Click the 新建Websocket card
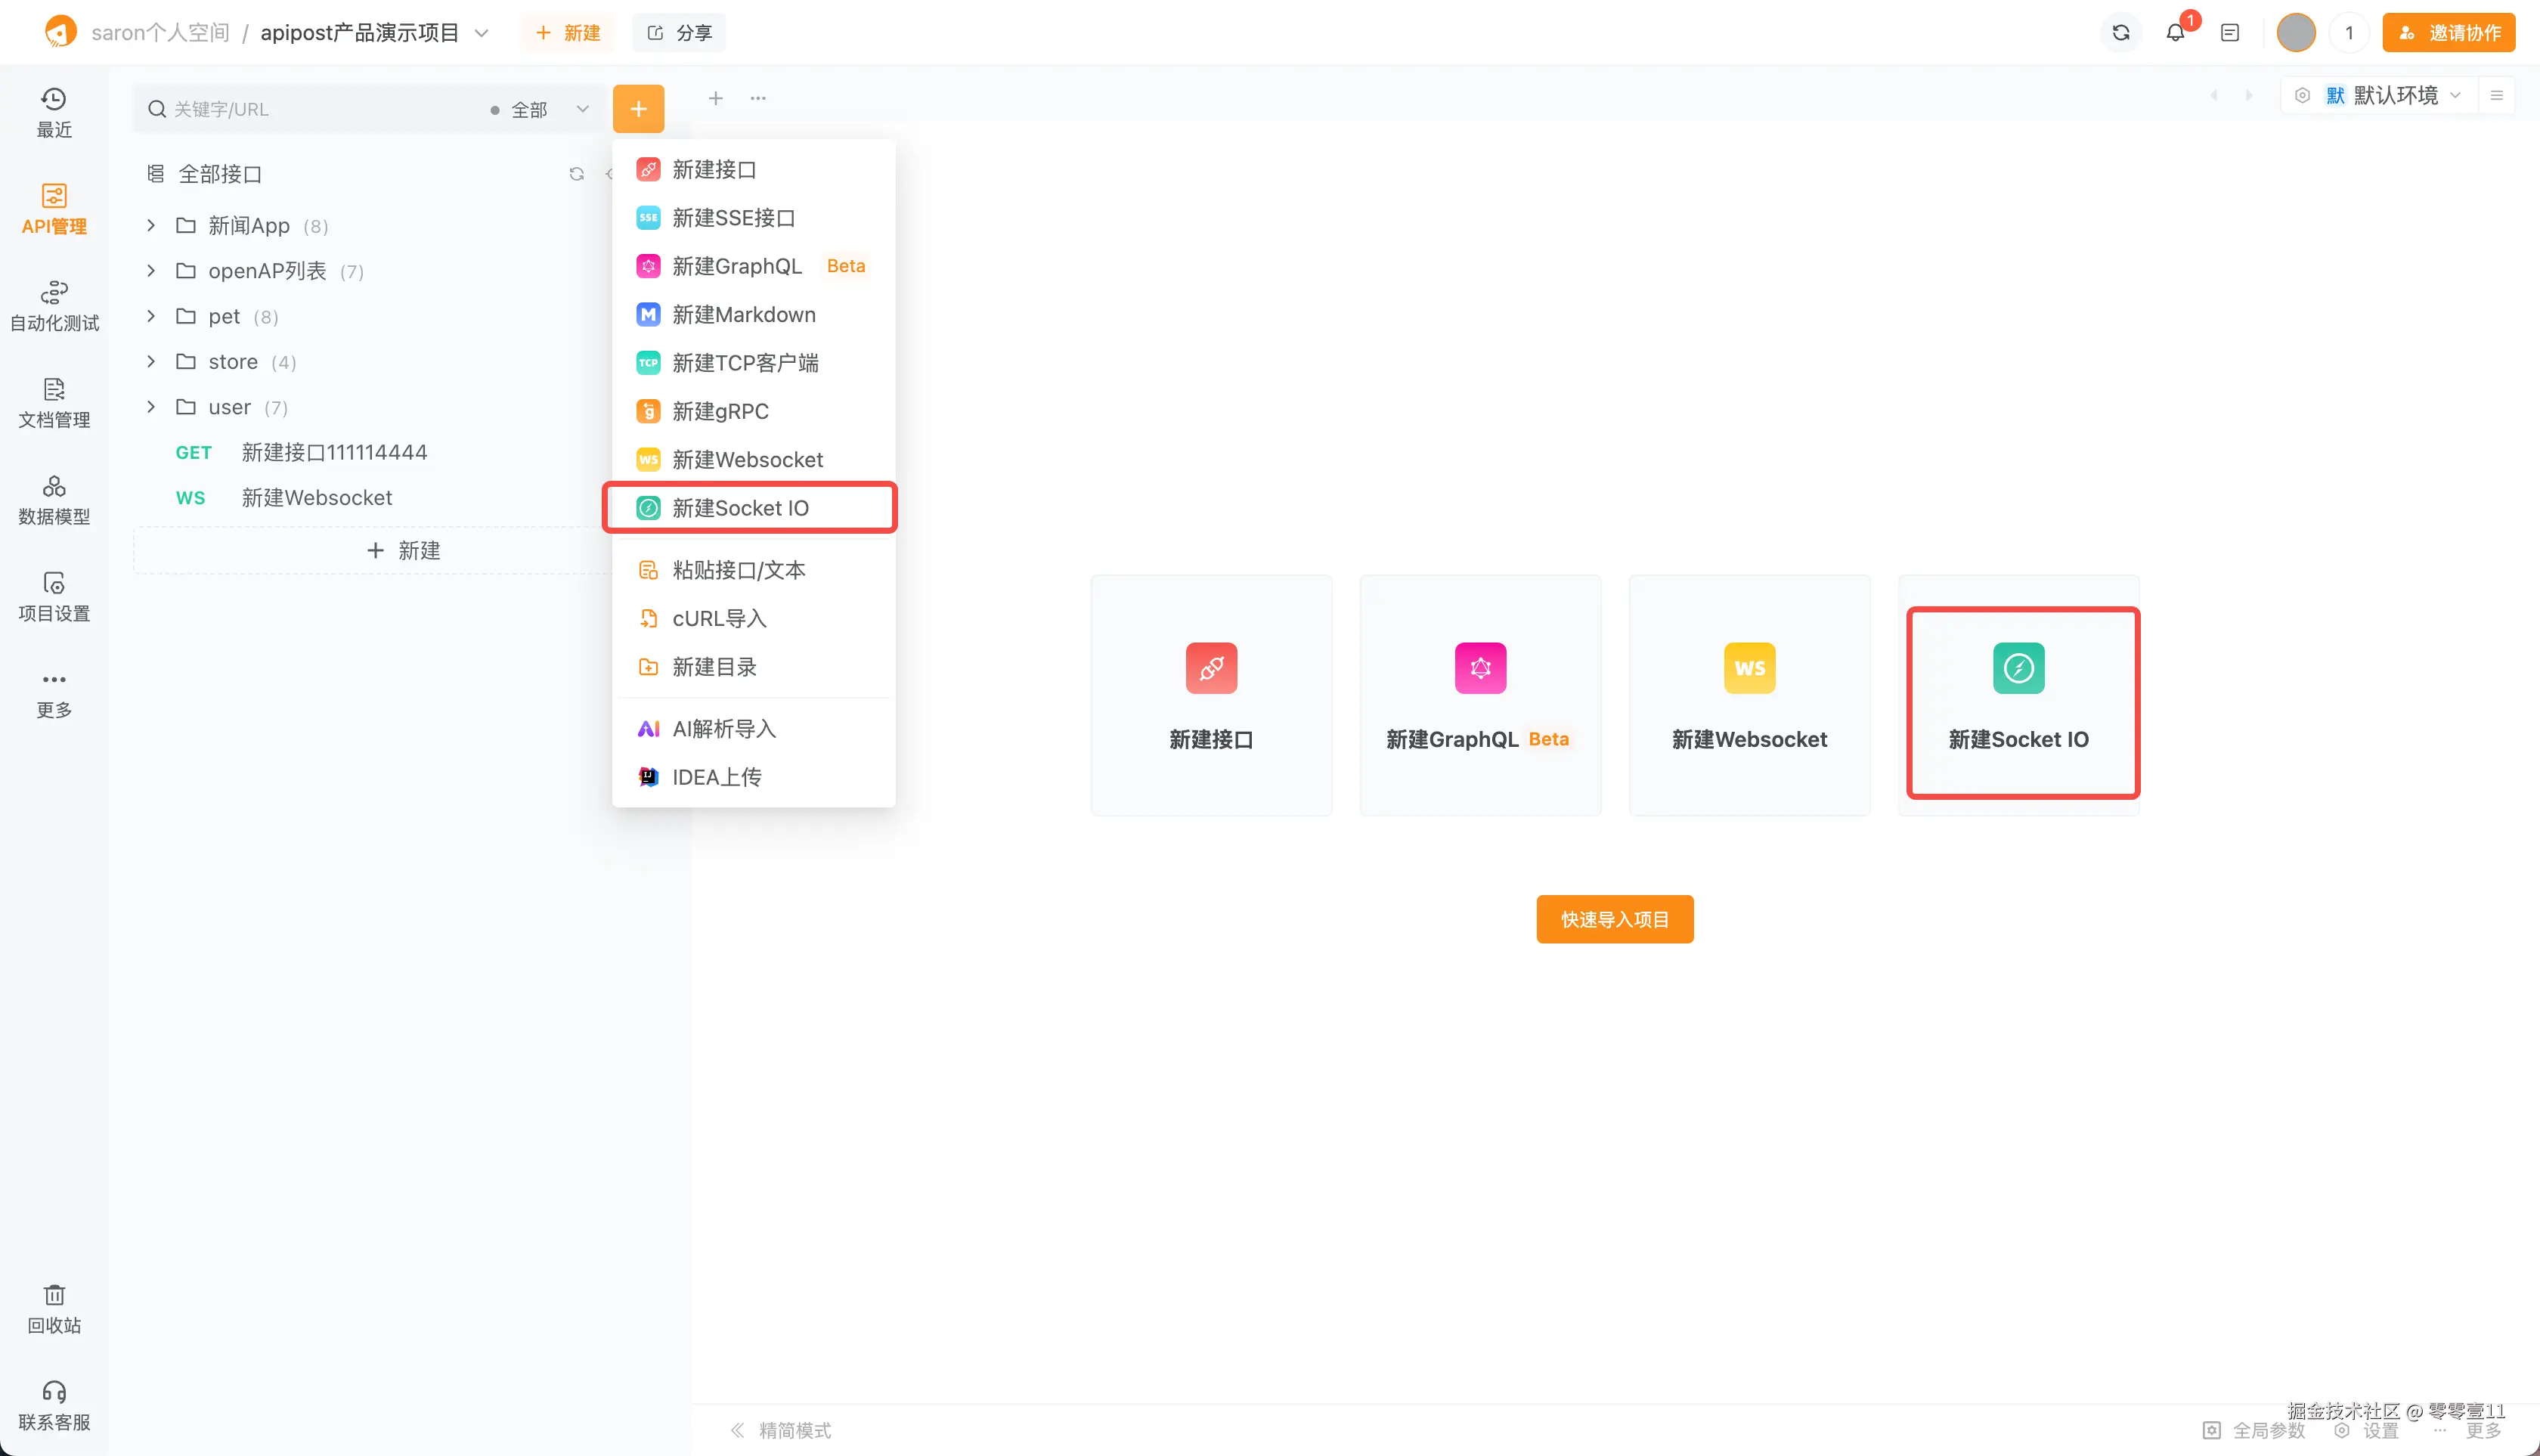 pos(1749,696)
